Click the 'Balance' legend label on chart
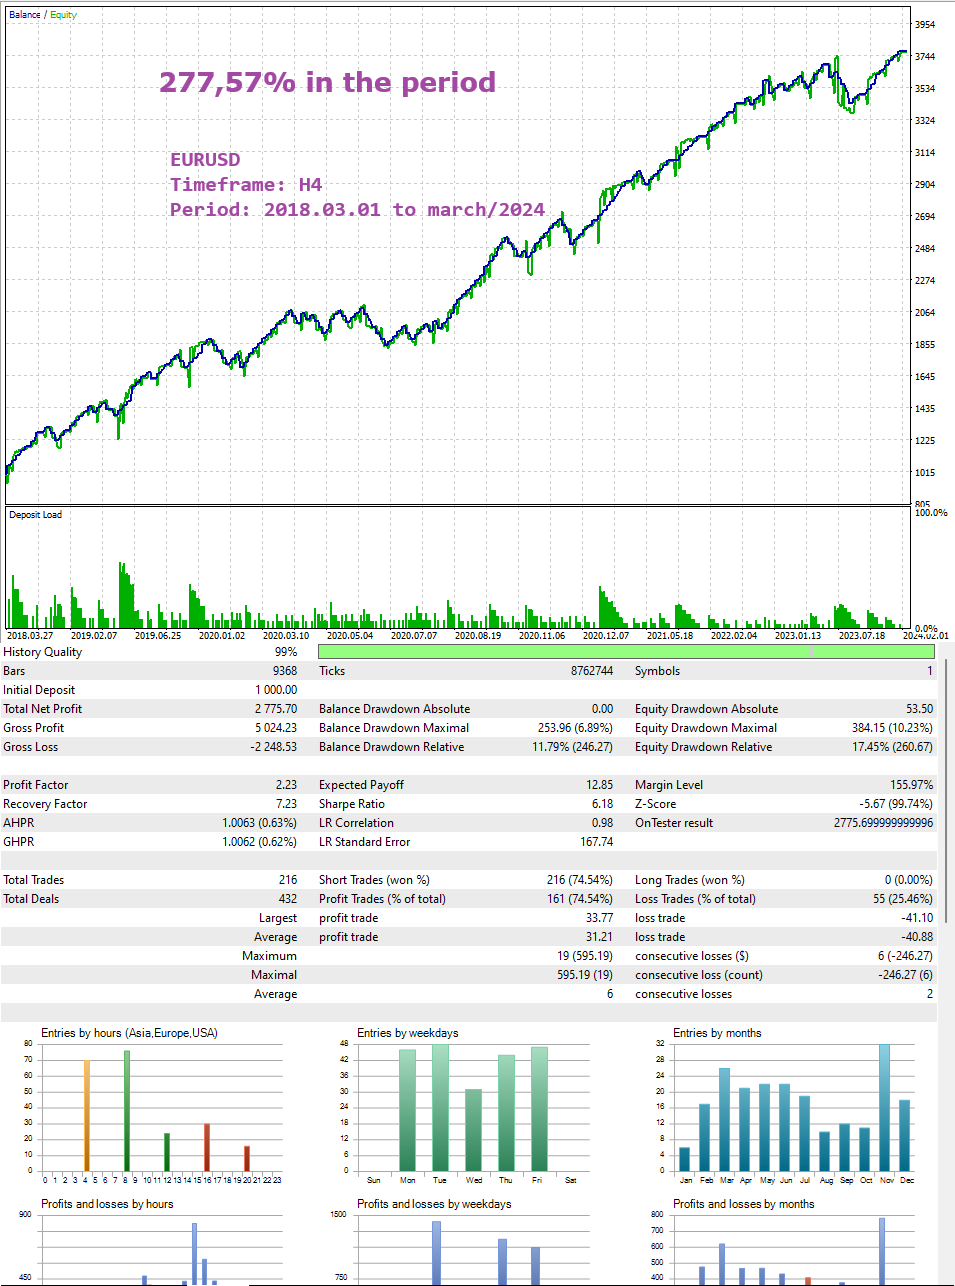Screen dimensions: 955x1286 (25, 15)
